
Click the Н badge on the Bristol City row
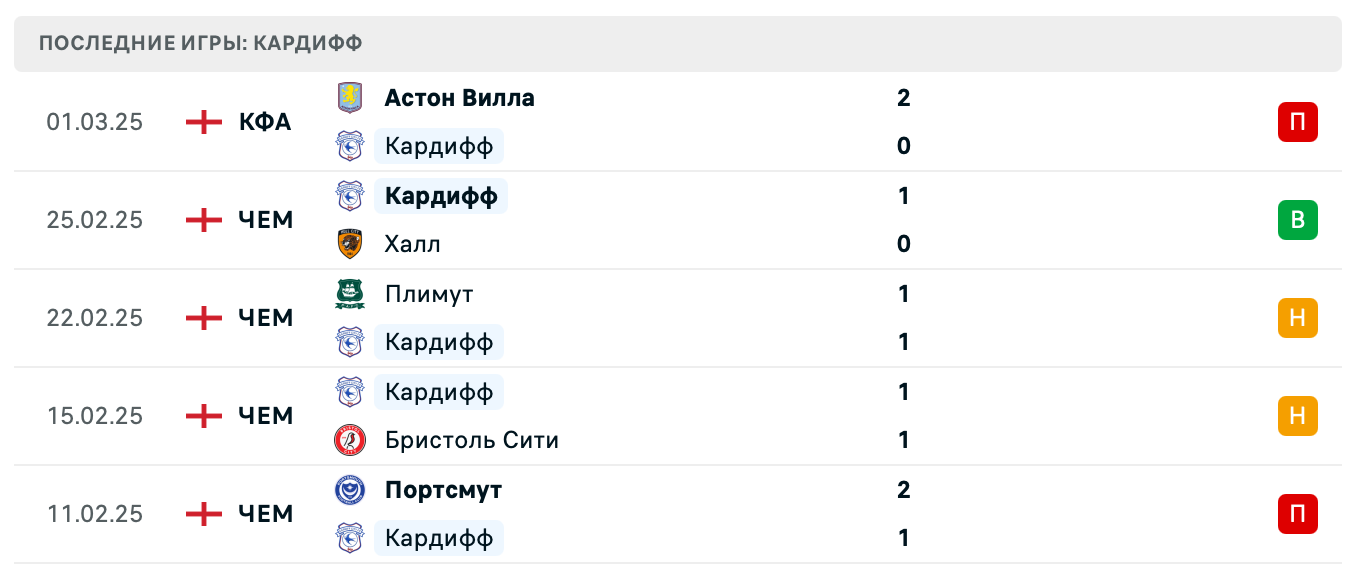1297,416
